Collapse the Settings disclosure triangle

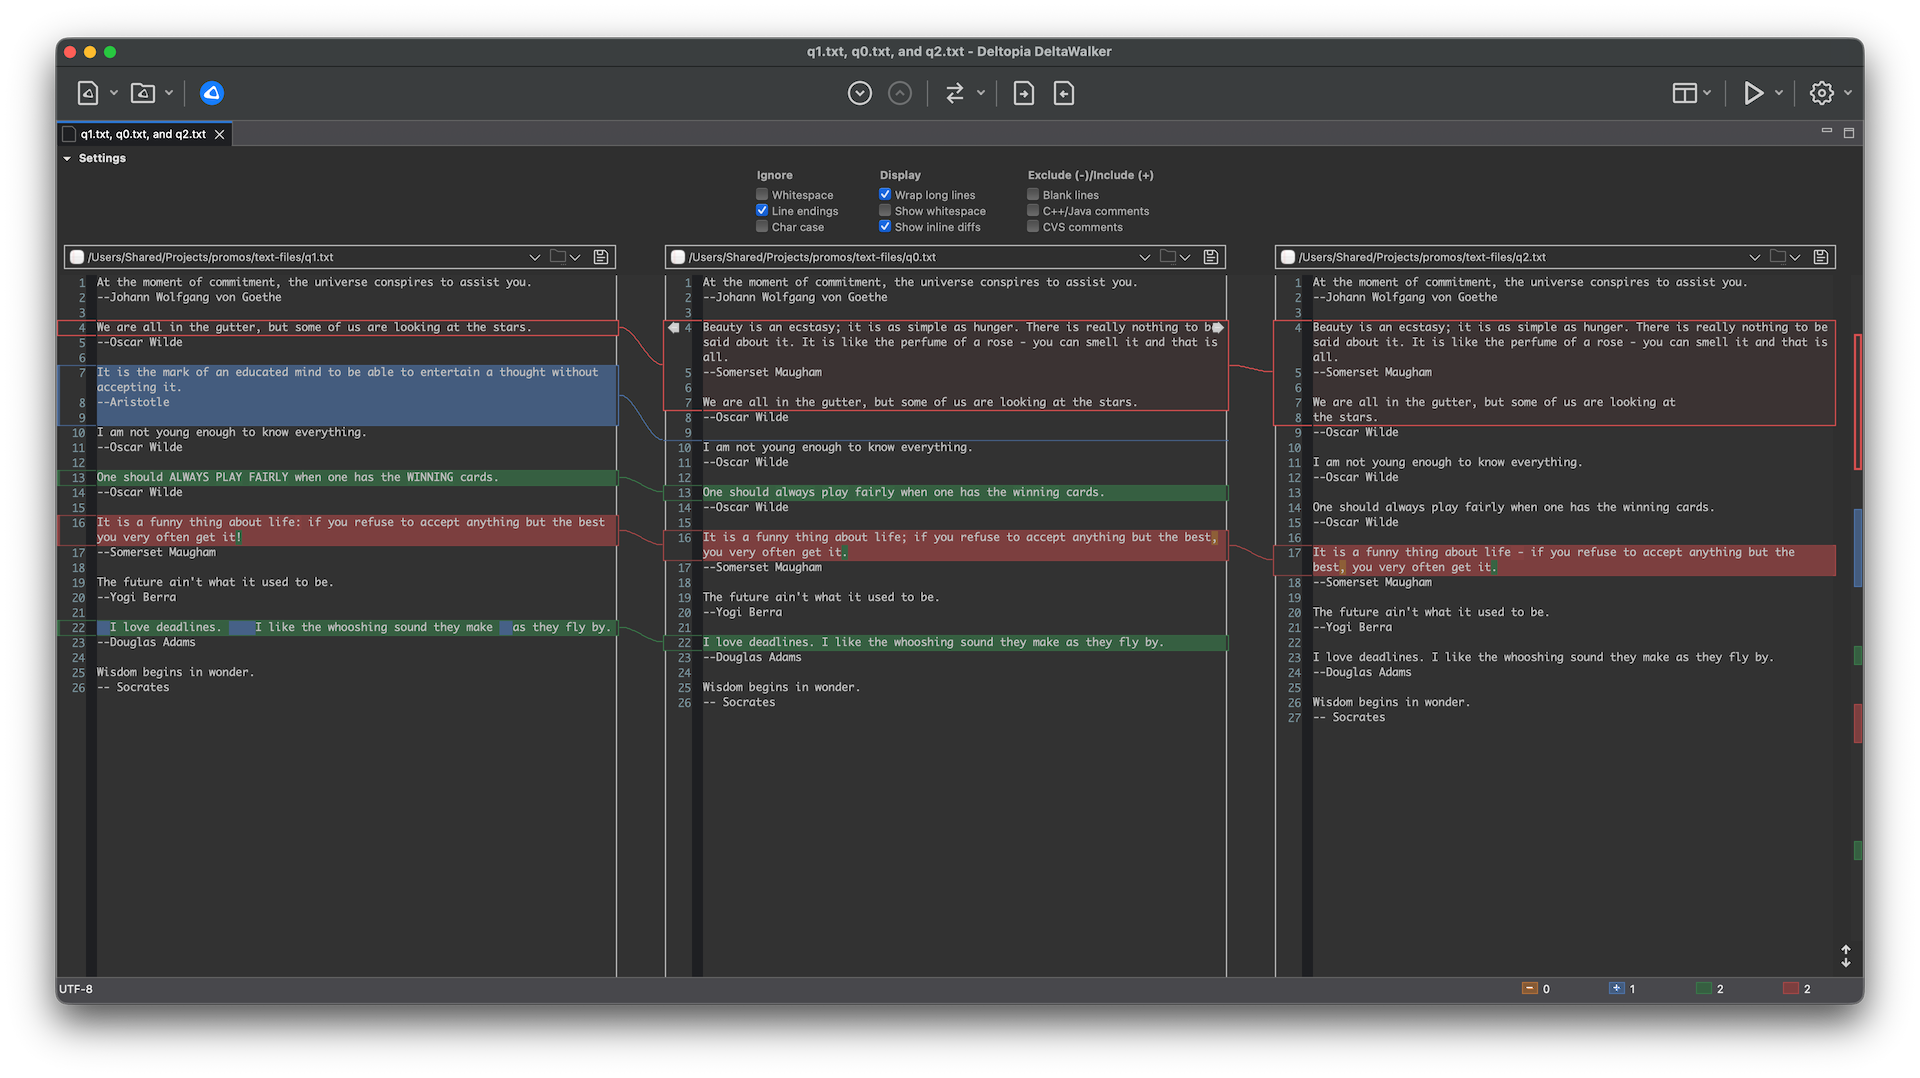pos(67,158)
